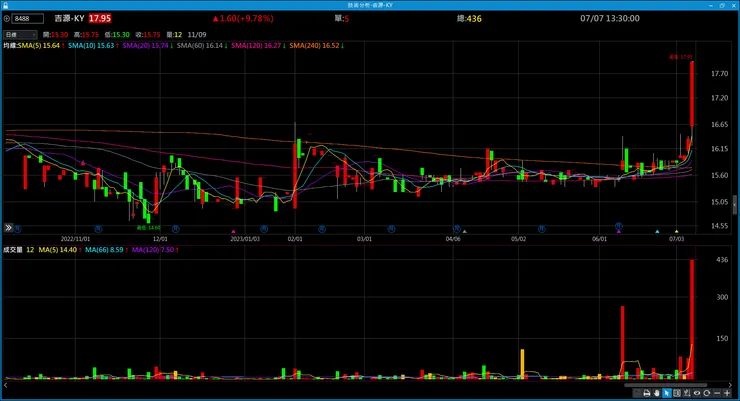Image resolution: width=740 pixels, height=401 pixels.
Task: Click the circular event marker near 02/01
Action: (x=322, y=229)
